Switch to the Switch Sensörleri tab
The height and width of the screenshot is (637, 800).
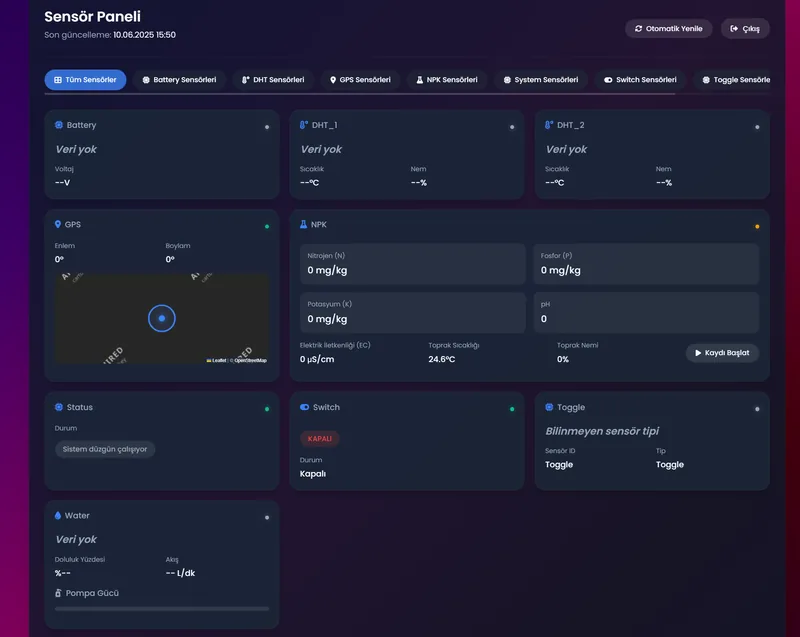pos(640,80)
